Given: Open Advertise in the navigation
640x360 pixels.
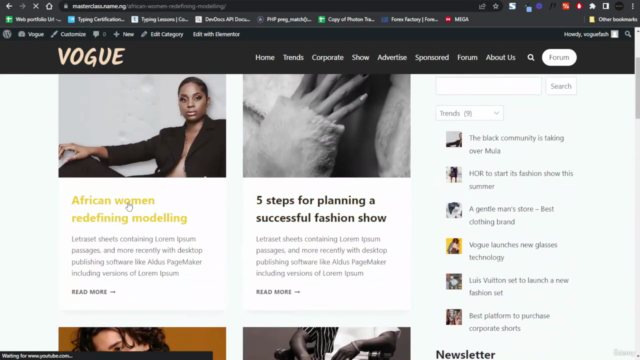Looking at the screenshot, I should [x=392, y=58].
